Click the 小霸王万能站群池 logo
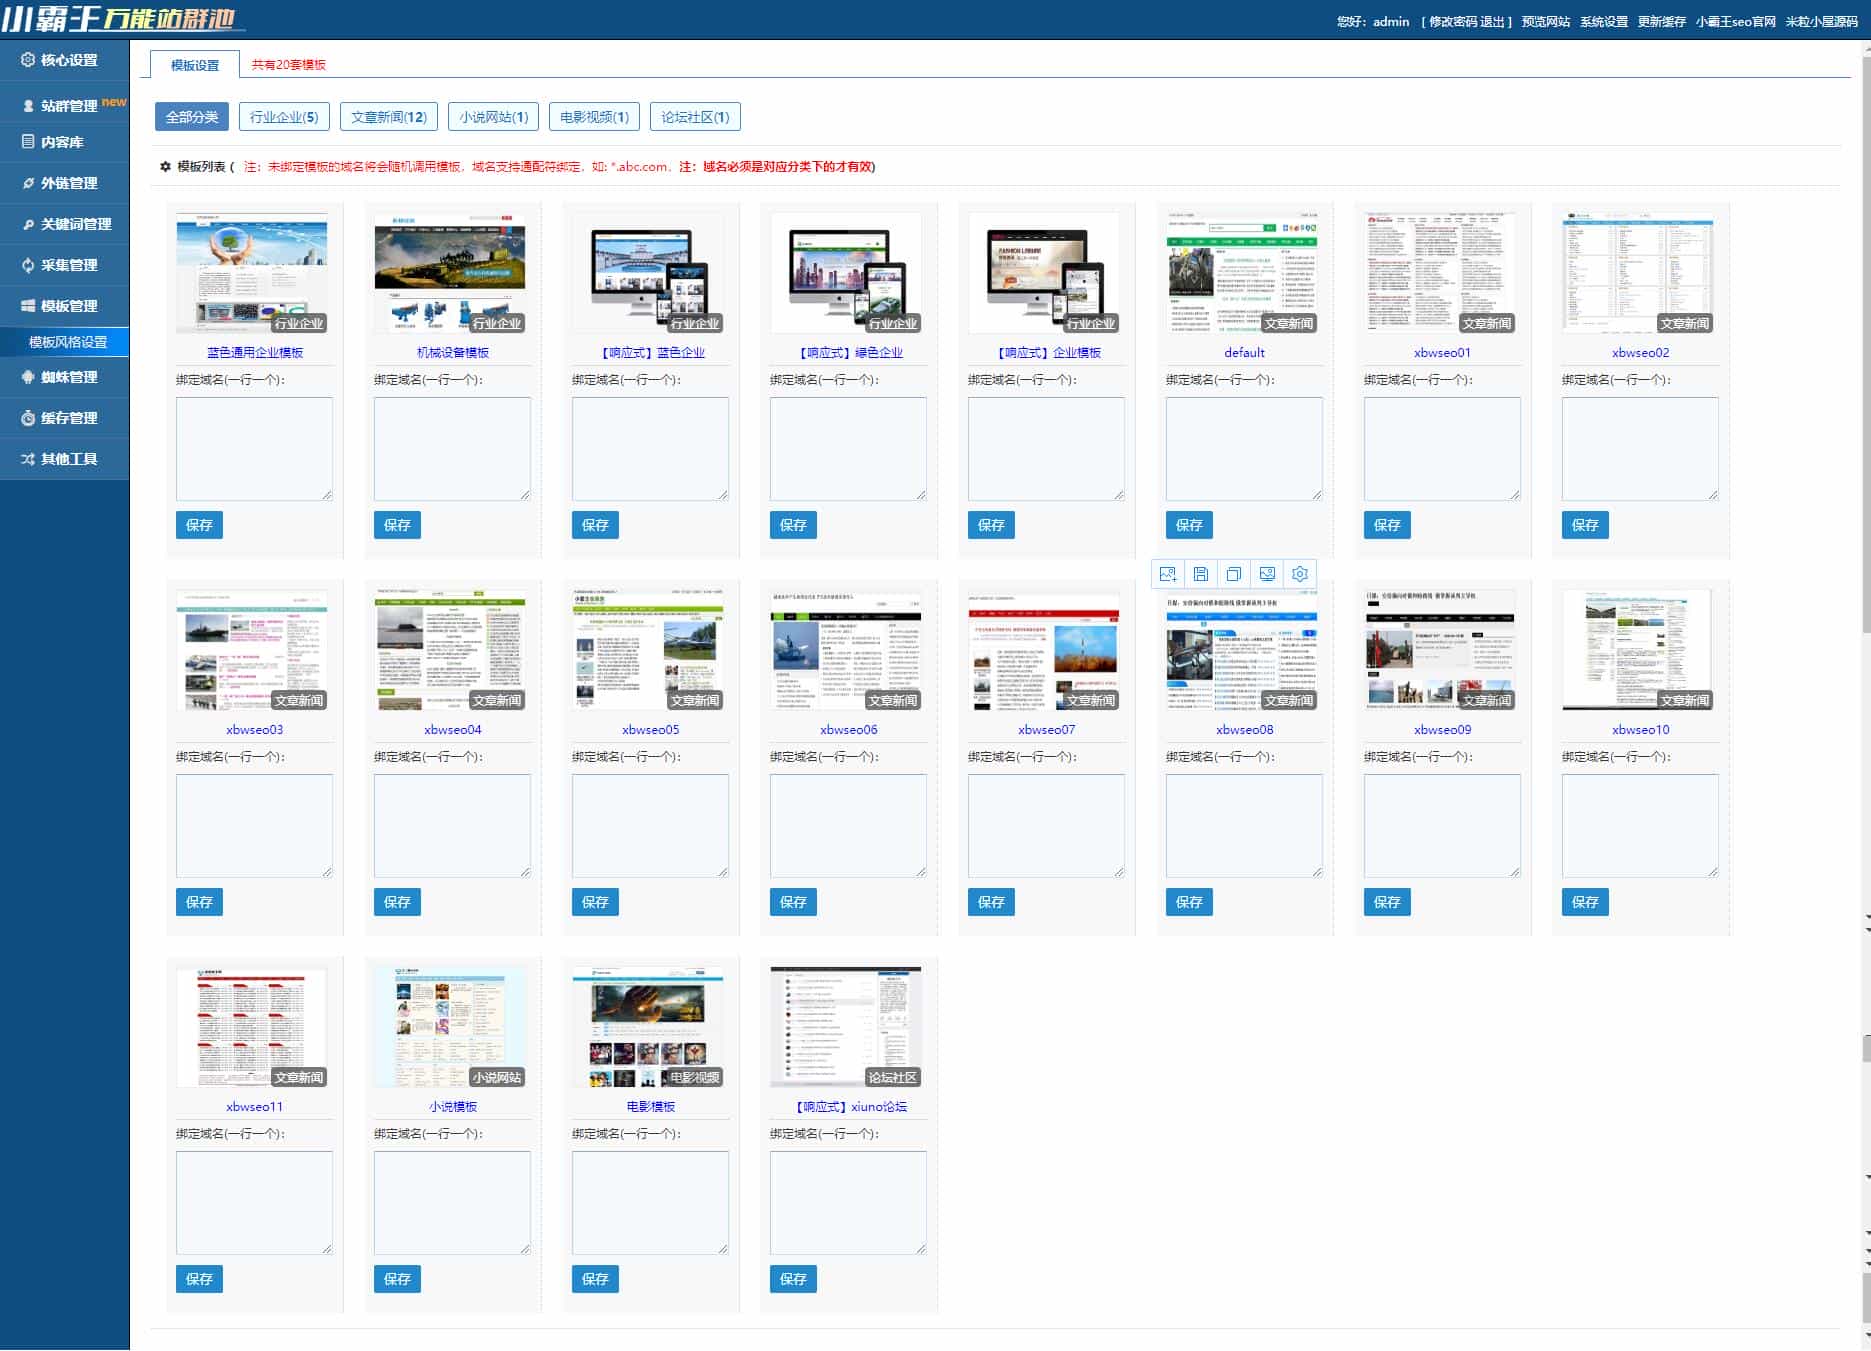The image size is (1871, 1351). (x=122, y=19)
